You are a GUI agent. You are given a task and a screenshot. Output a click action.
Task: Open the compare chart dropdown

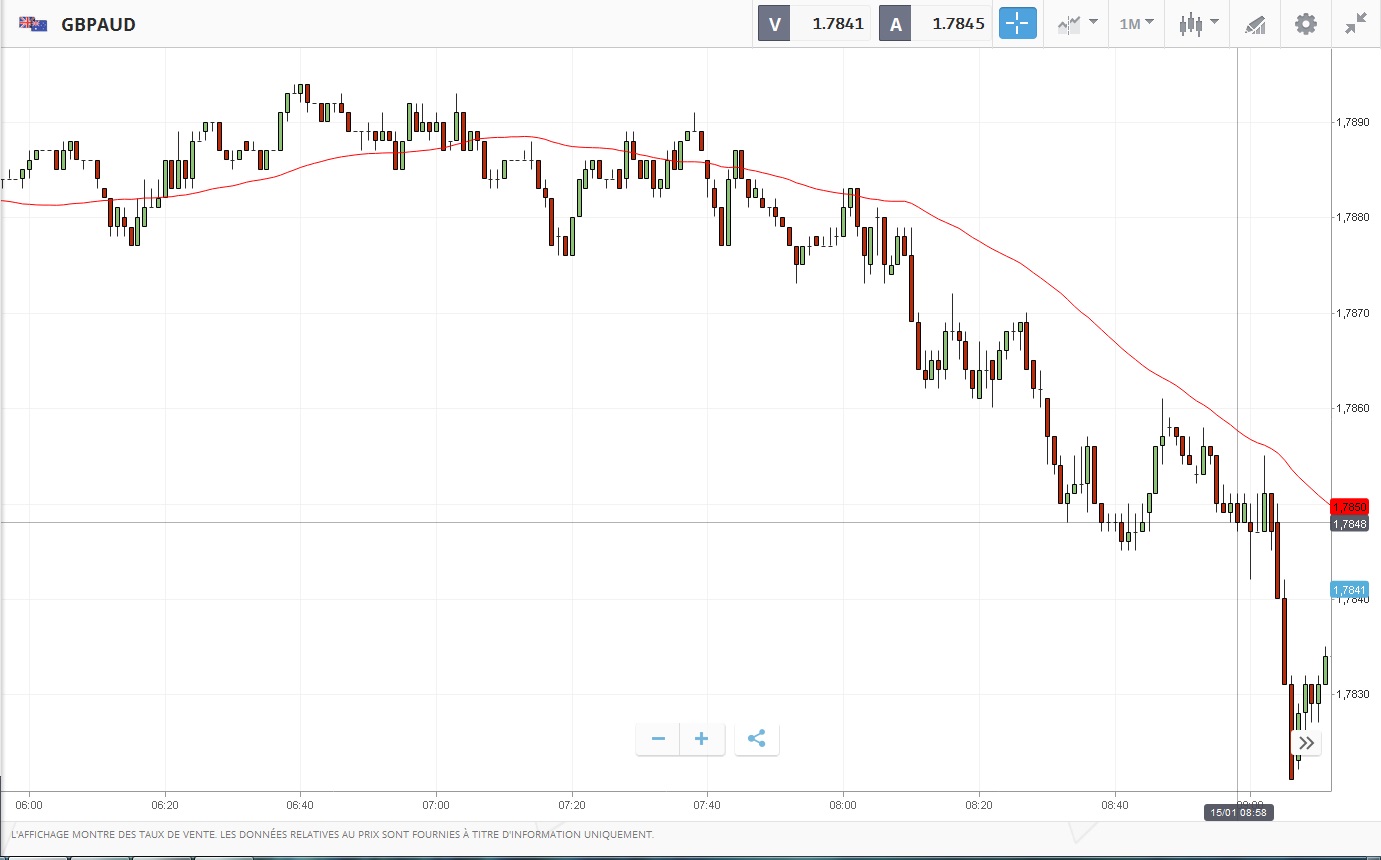point(1078,23)
